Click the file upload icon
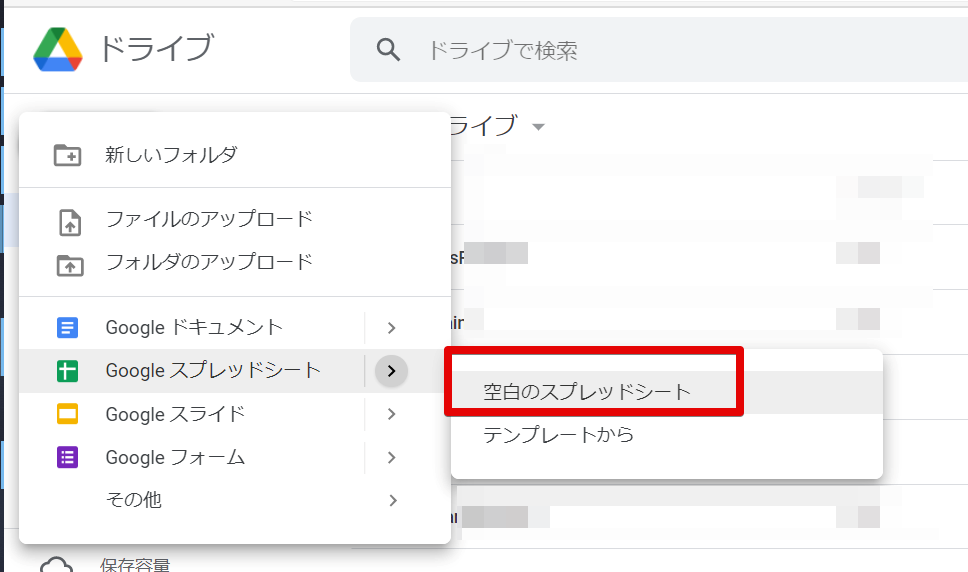Viewport: 968px width, 572px height. [70, 222]
